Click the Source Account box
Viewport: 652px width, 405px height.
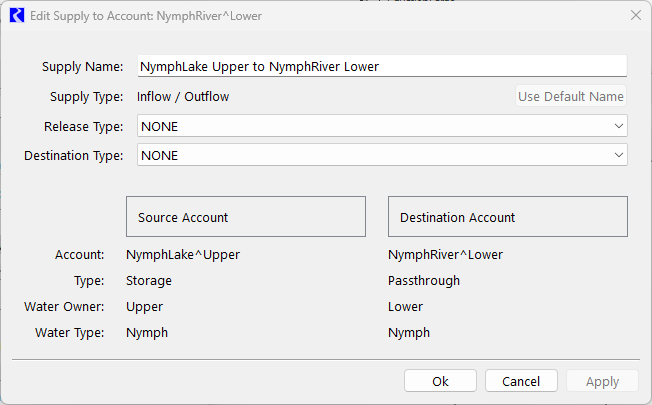[x=245, y=217]
